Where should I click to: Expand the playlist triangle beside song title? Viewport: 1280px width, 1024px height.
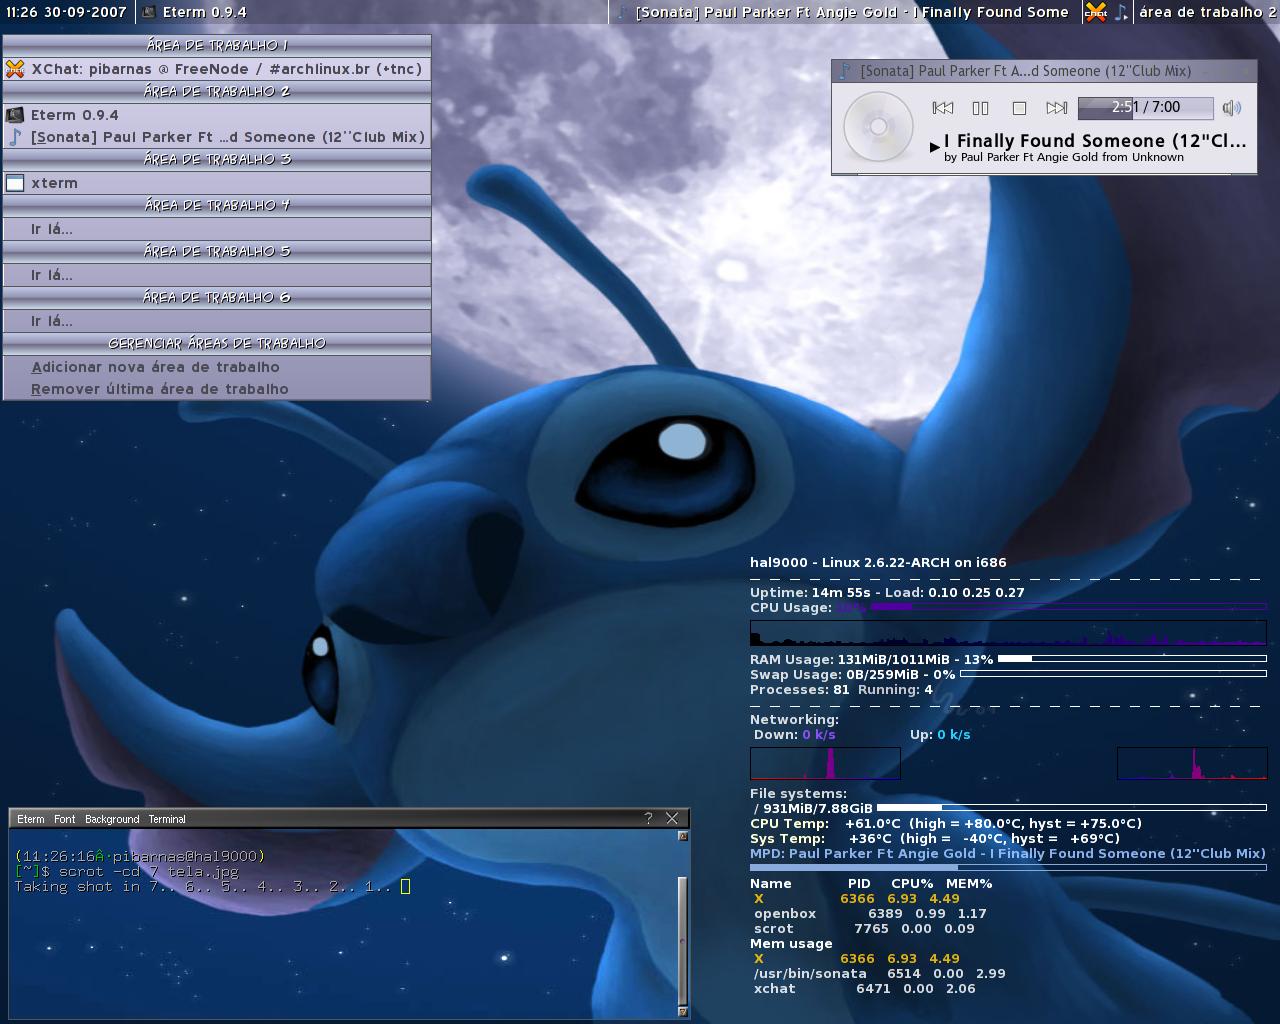click(934, 147)
